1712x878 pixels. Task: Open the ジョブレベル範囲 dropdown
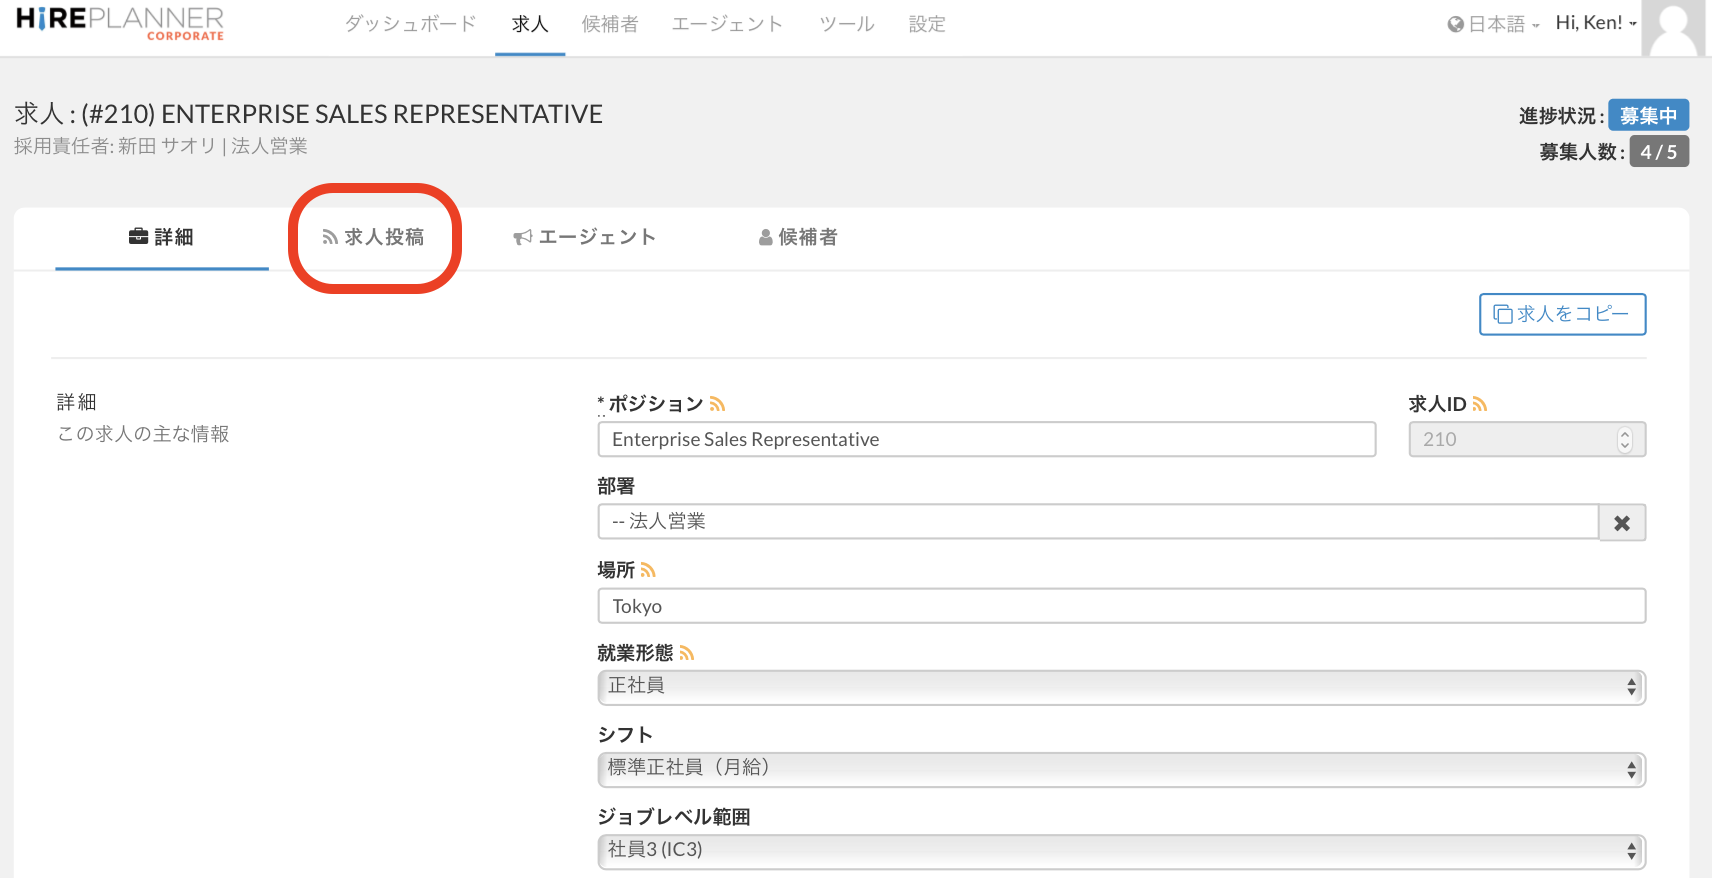[x=1120, y=850]
